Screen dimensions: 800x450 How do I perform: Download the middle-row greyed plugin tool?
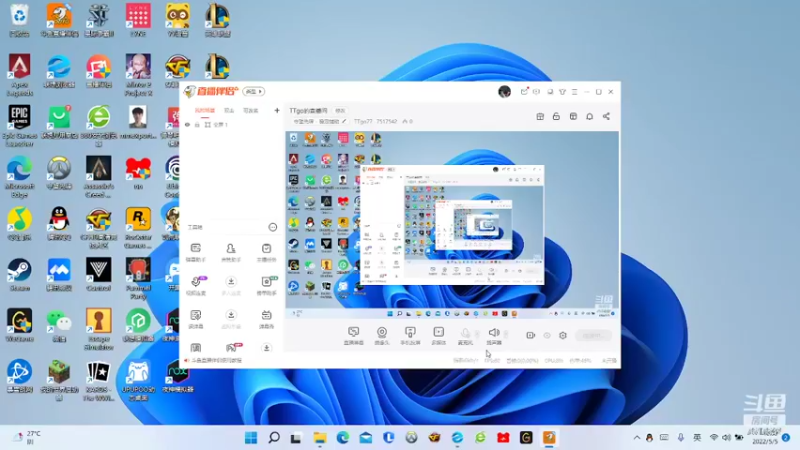[x=231, y=286]
